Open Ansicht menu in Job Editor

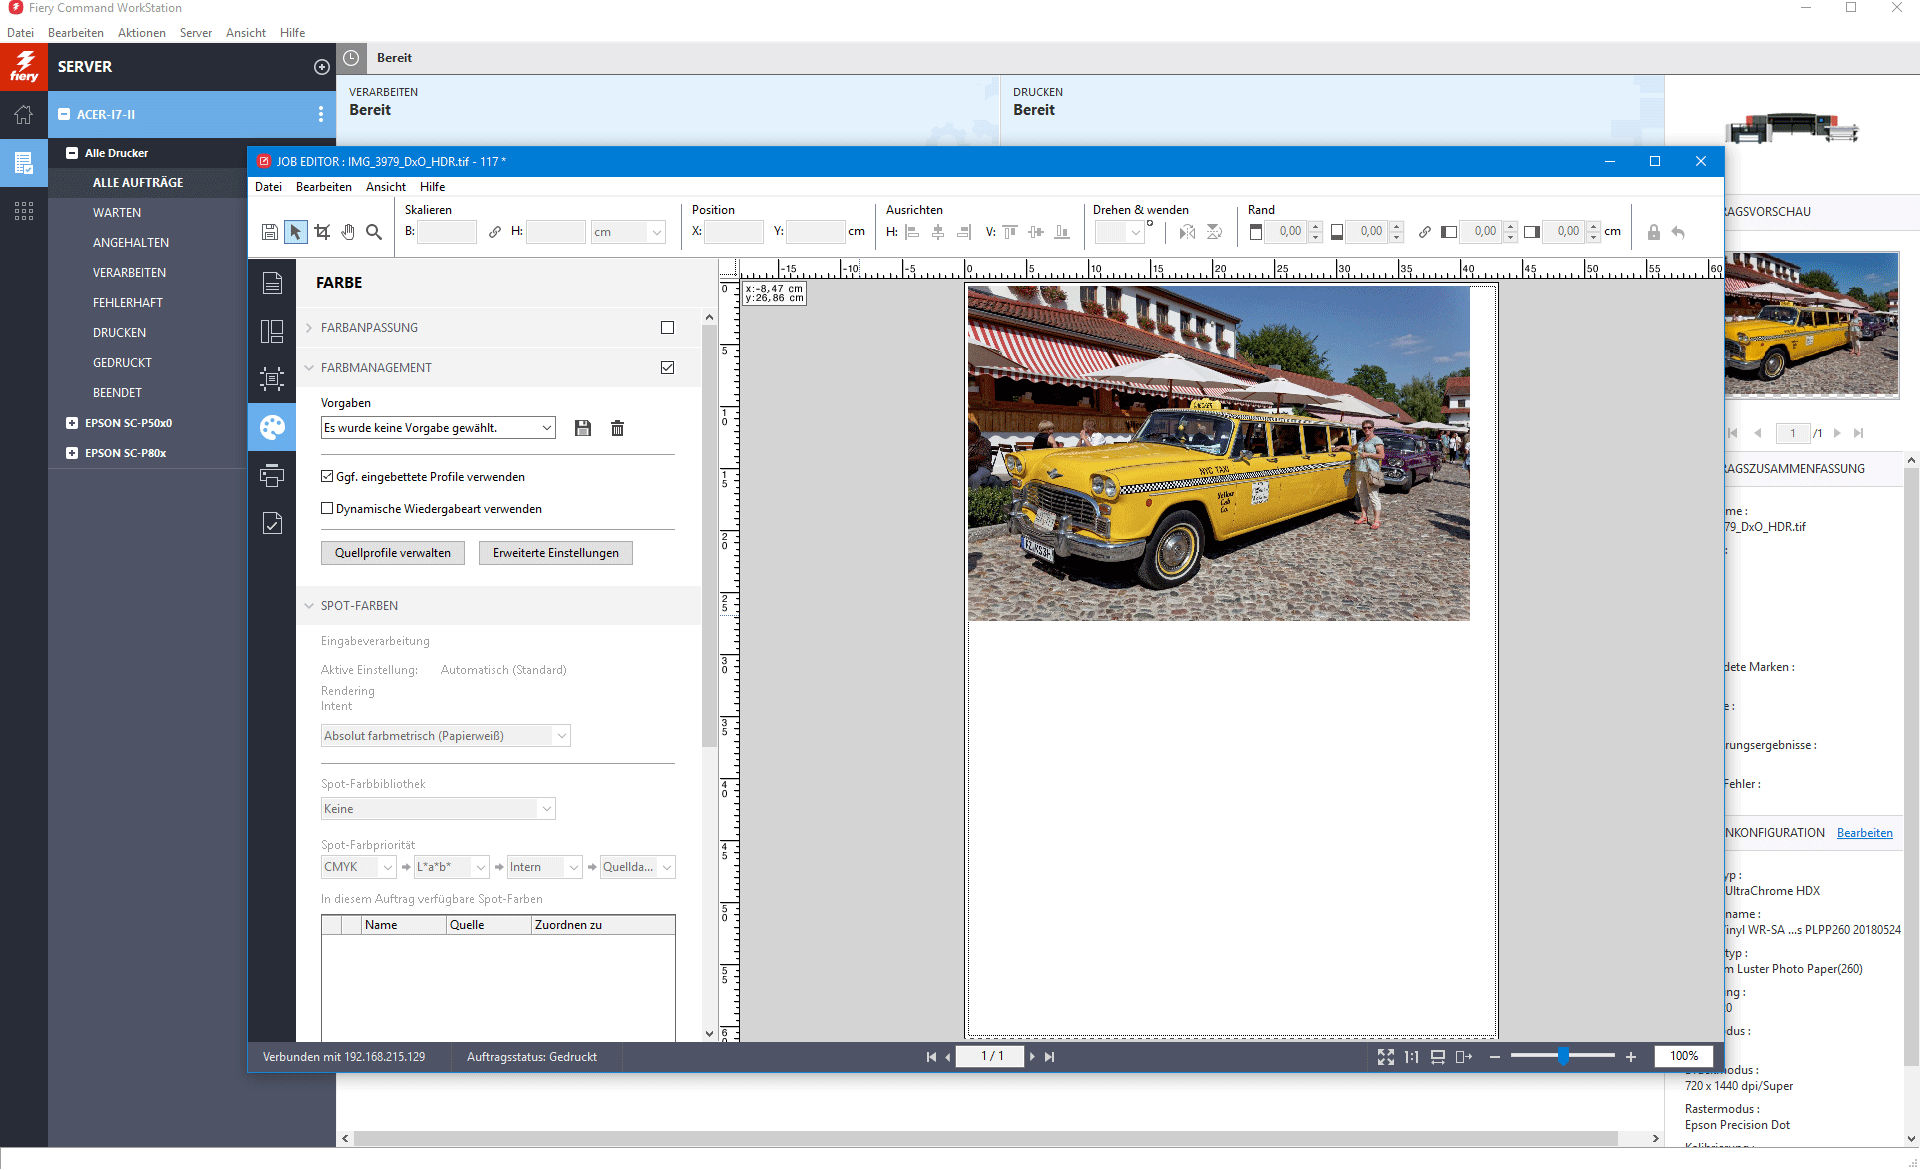[x=385, y=187]
